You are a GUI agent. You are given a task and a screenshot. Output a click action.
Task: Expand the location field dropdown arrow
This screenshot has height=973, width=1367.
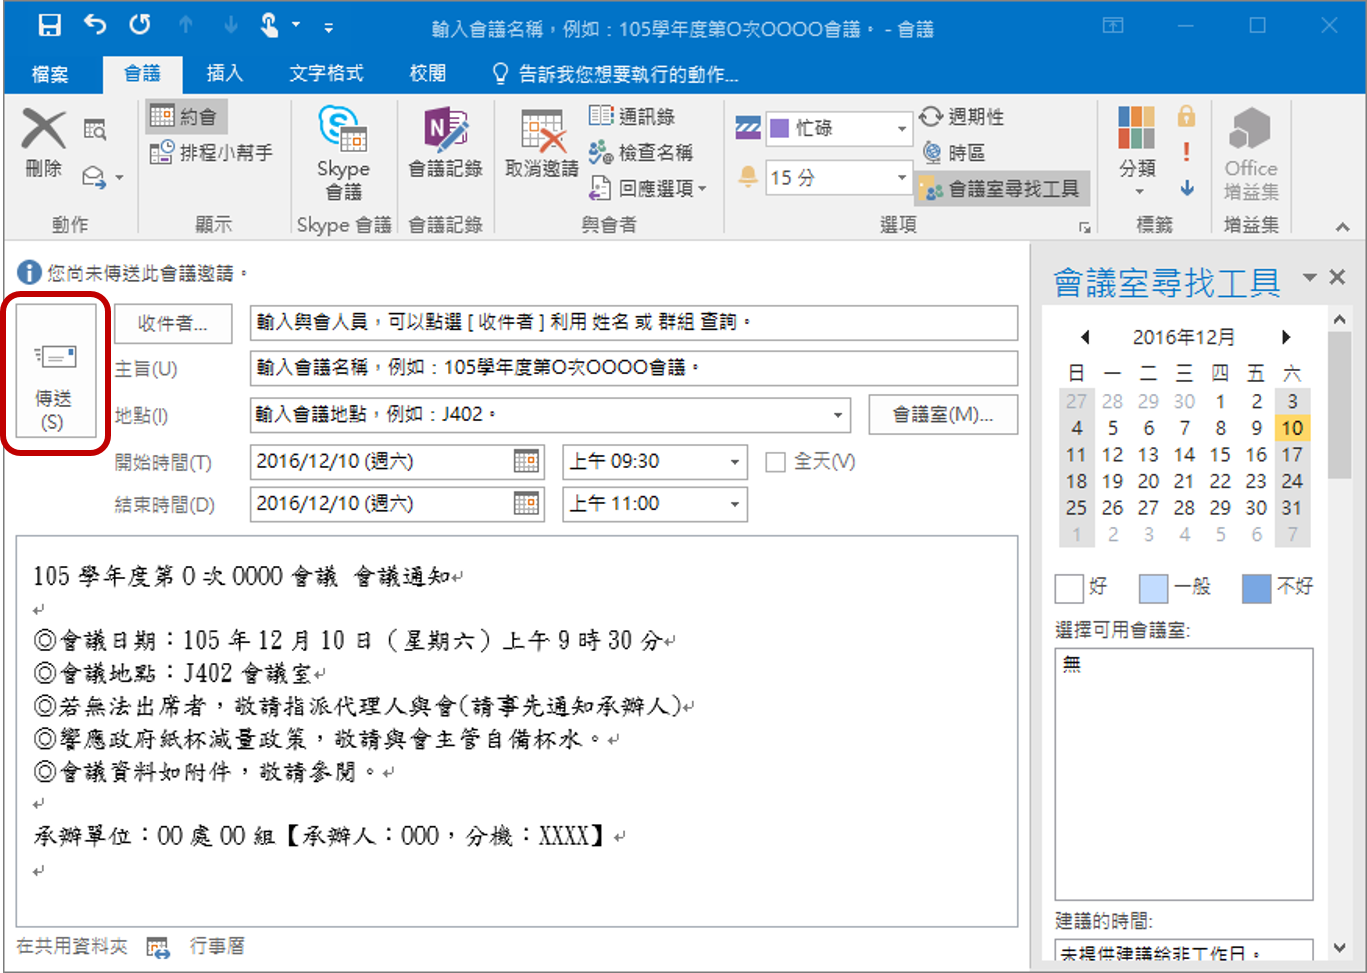(838, 414)
